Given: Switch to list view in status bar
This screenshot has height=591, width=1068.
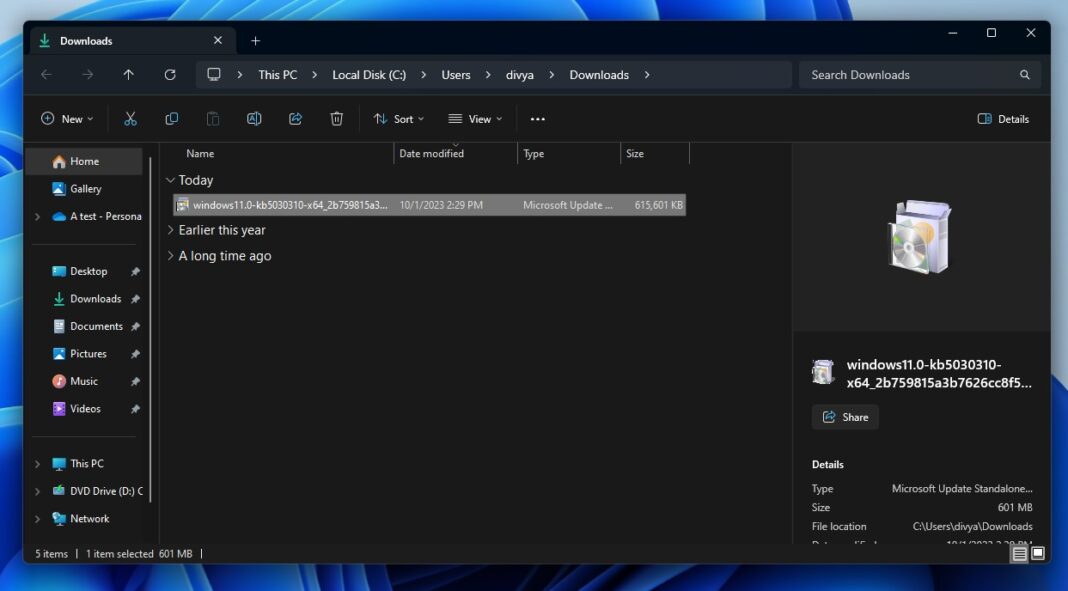Looking at the screenshot, I should coord(1017,552).
